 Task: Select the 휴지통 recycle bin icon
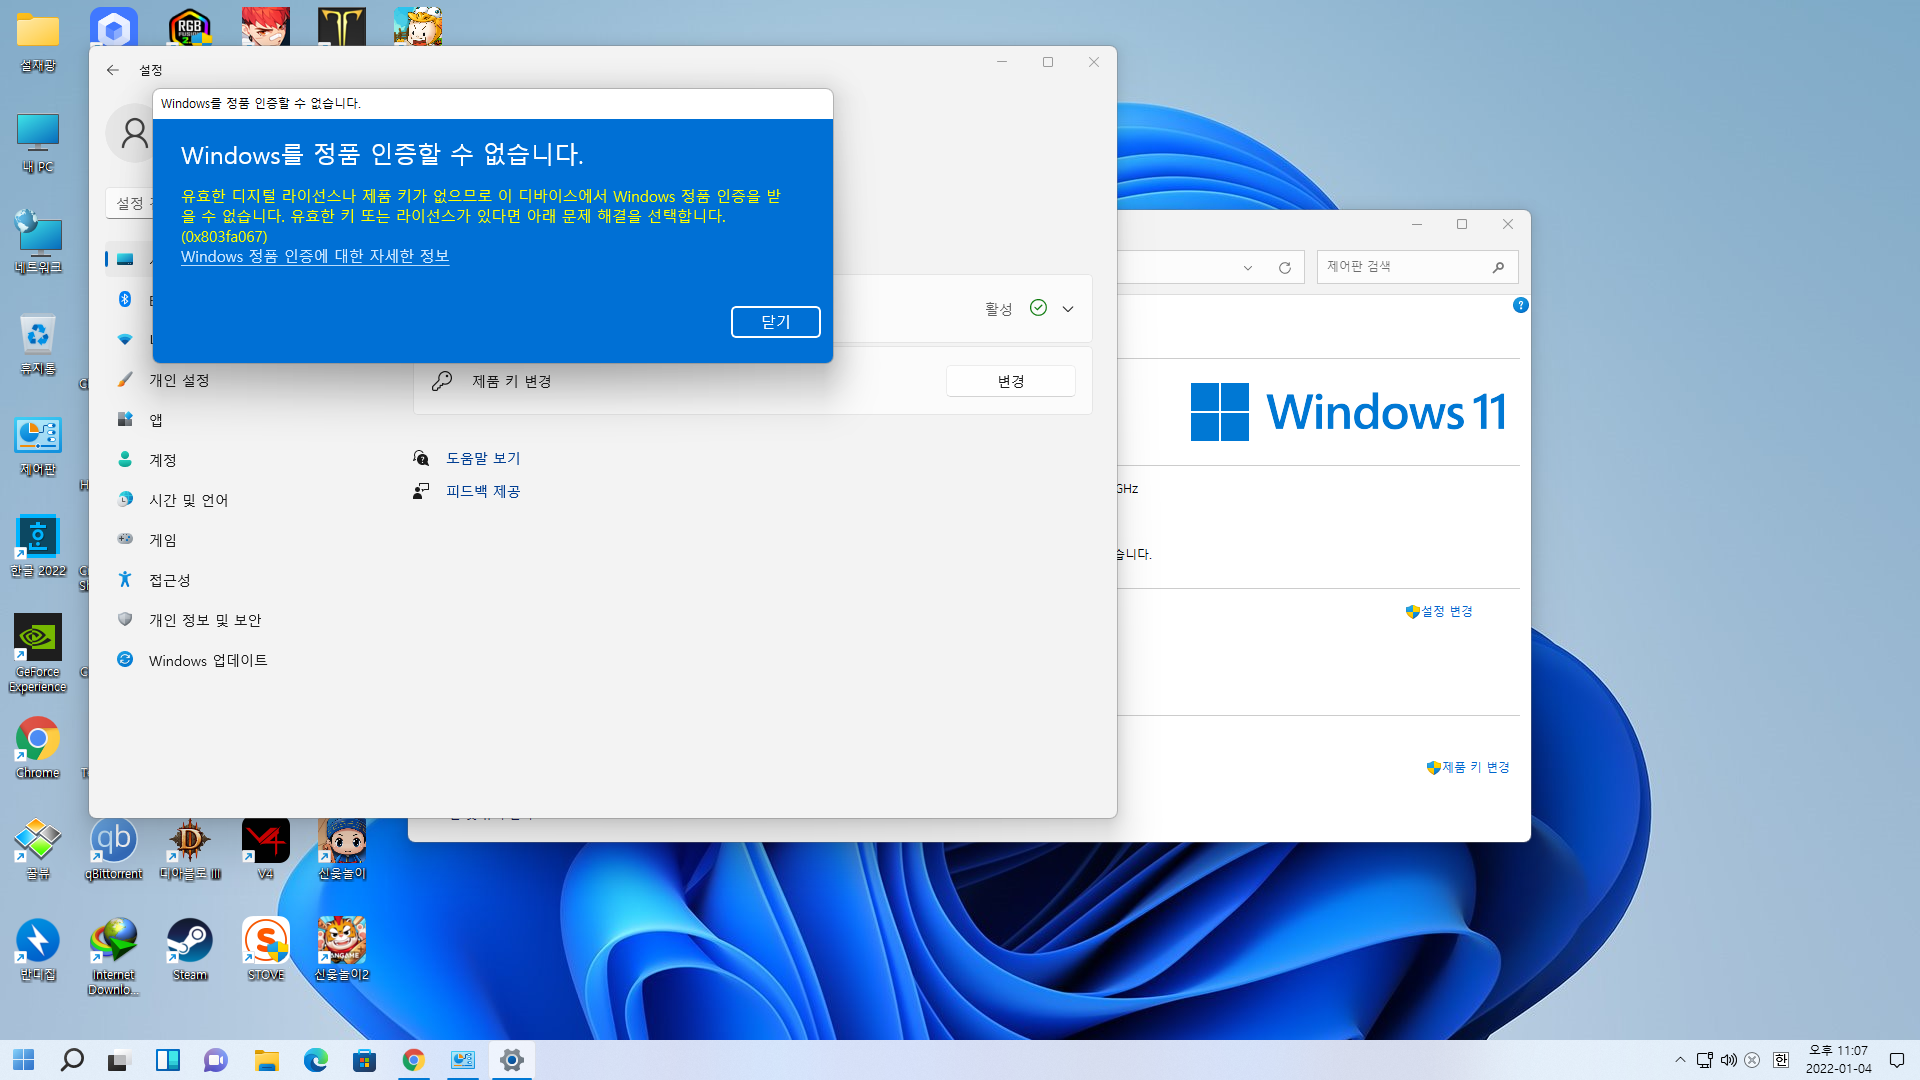pyautogui.click(x=38, y=344)
